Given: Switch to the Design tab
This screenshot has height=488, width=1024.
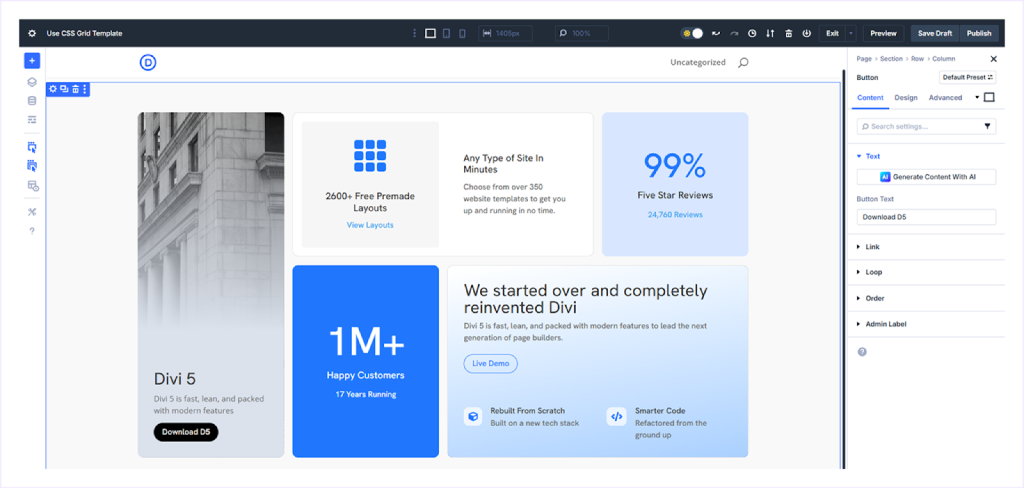Looking at the screenshot, I should click(906, 98).
